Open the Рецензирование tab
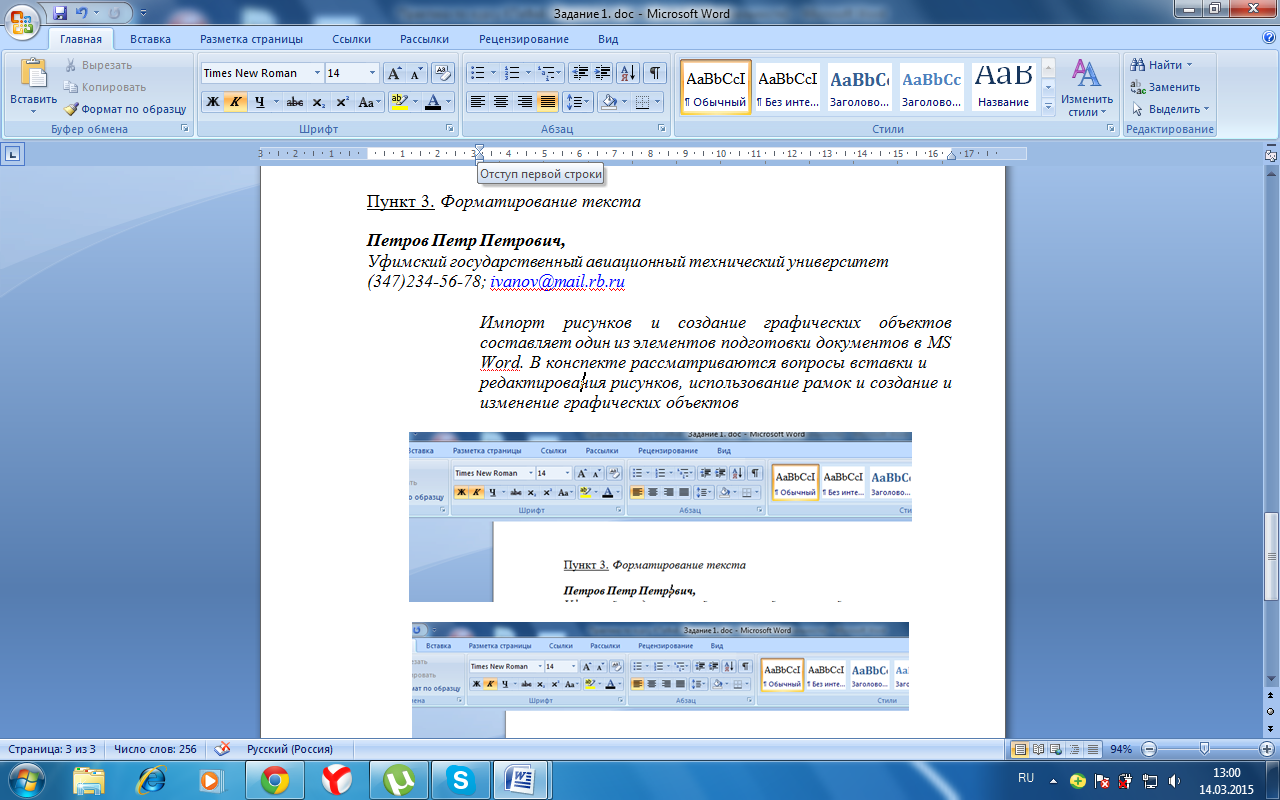This screenshot has height=800, width=1280. 524,39
